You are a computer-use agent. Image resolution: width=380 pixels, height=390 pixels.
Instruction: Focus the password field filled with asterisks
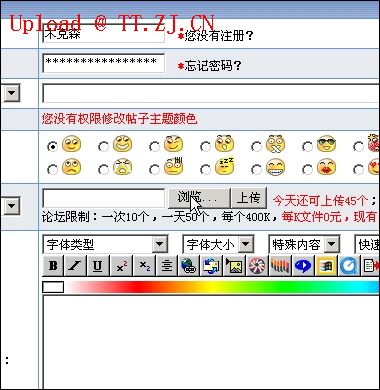pos(104,63)
